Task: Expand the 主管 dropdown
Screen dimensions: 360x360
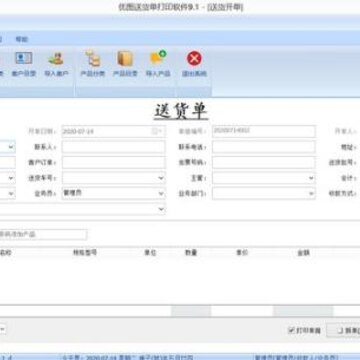Action: [x=311, y=178]
